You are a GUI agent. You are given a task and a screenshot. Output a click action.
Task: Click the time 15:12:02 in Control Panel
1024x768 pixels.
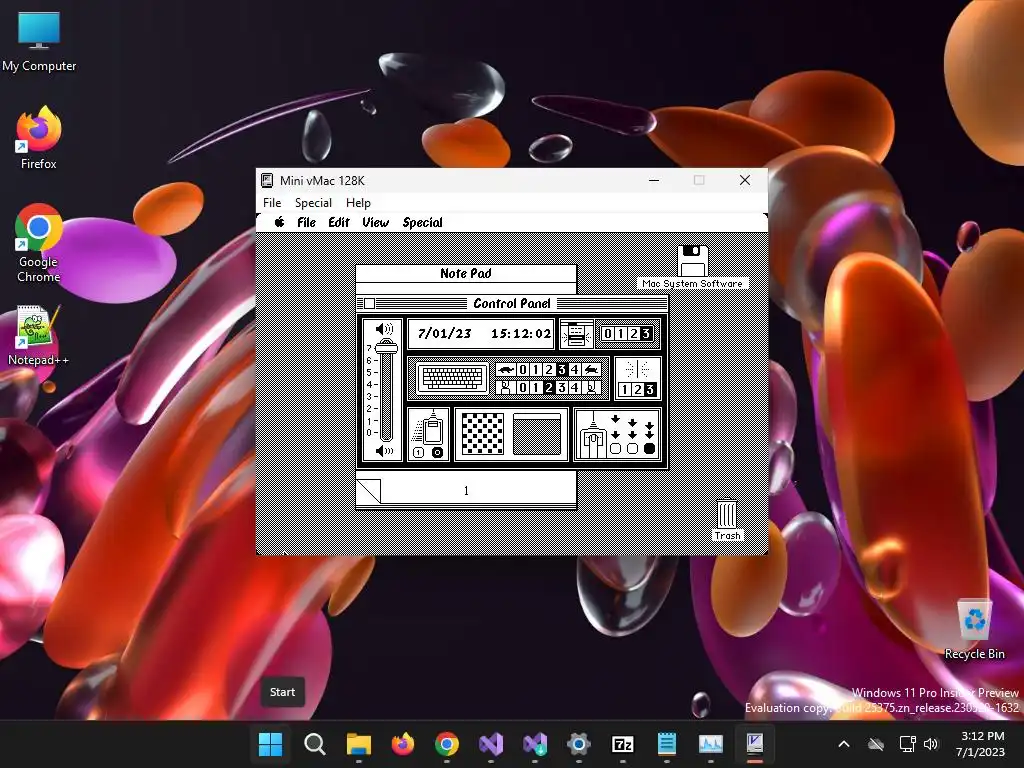click(521, 333)
